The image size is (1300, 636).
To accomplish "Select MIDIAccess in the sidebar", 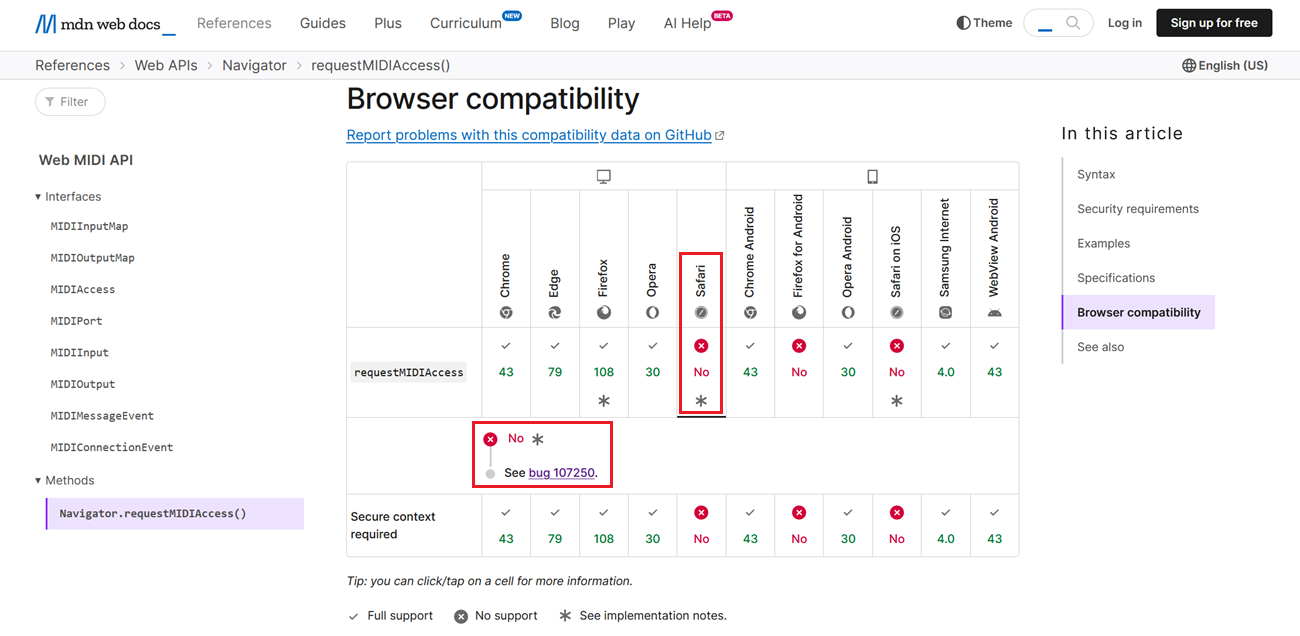I will (83, 289).
